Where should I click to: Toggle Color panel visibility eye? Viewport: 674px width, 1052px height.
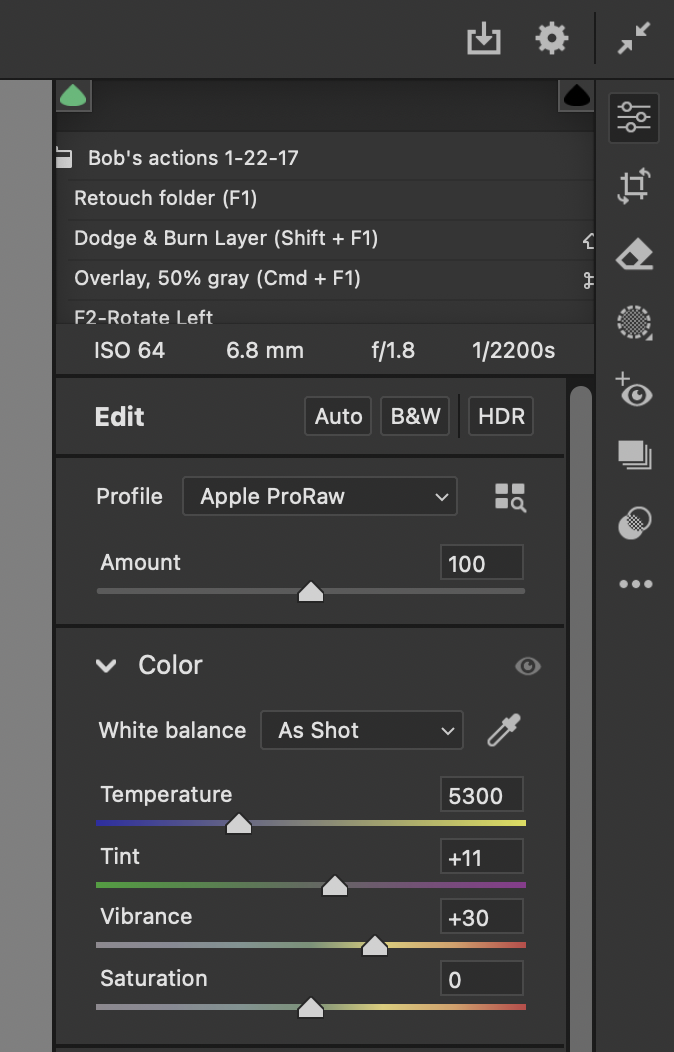coord(528,666)
